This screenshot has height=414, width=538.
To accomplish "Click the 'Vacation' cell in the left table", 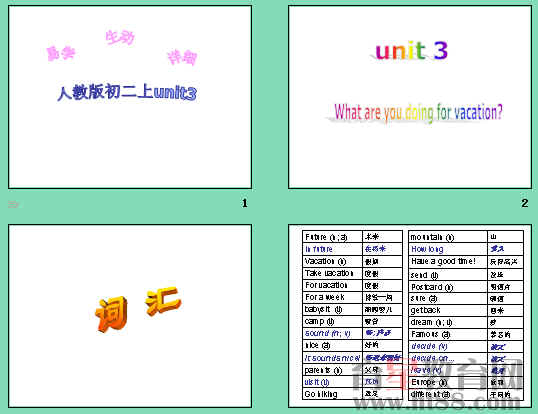I will tap(332, 261).
